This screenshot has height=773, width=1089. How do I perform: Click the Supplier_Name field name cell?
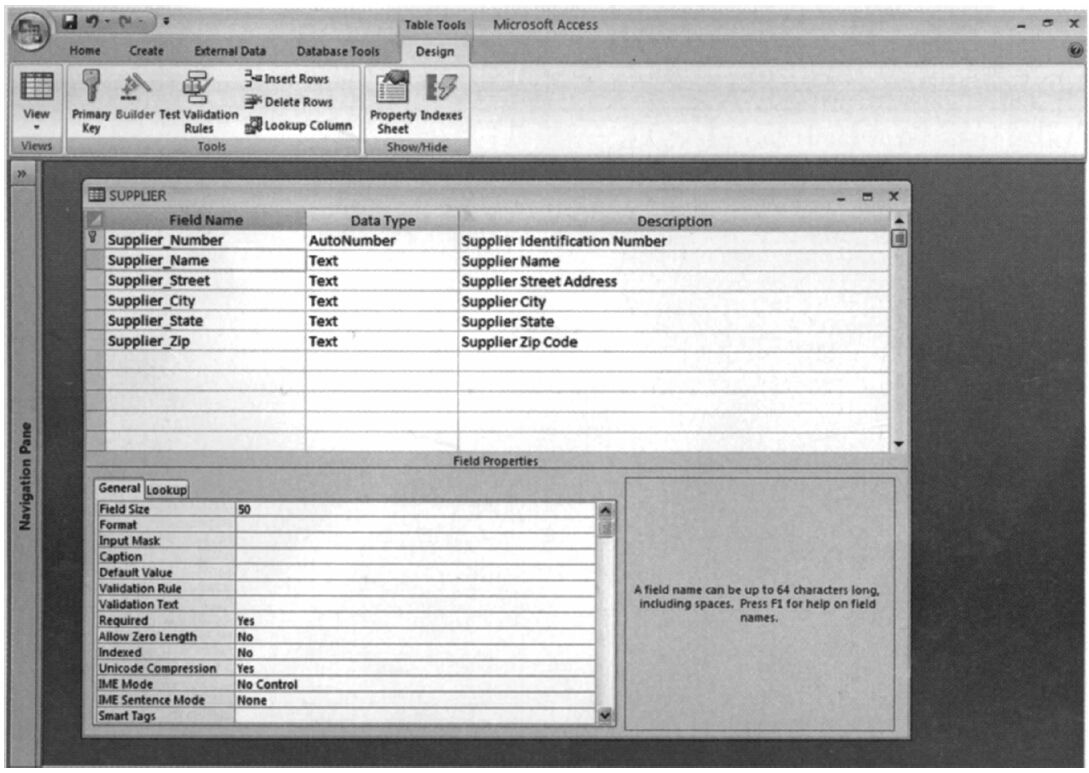tap(205, 260)
